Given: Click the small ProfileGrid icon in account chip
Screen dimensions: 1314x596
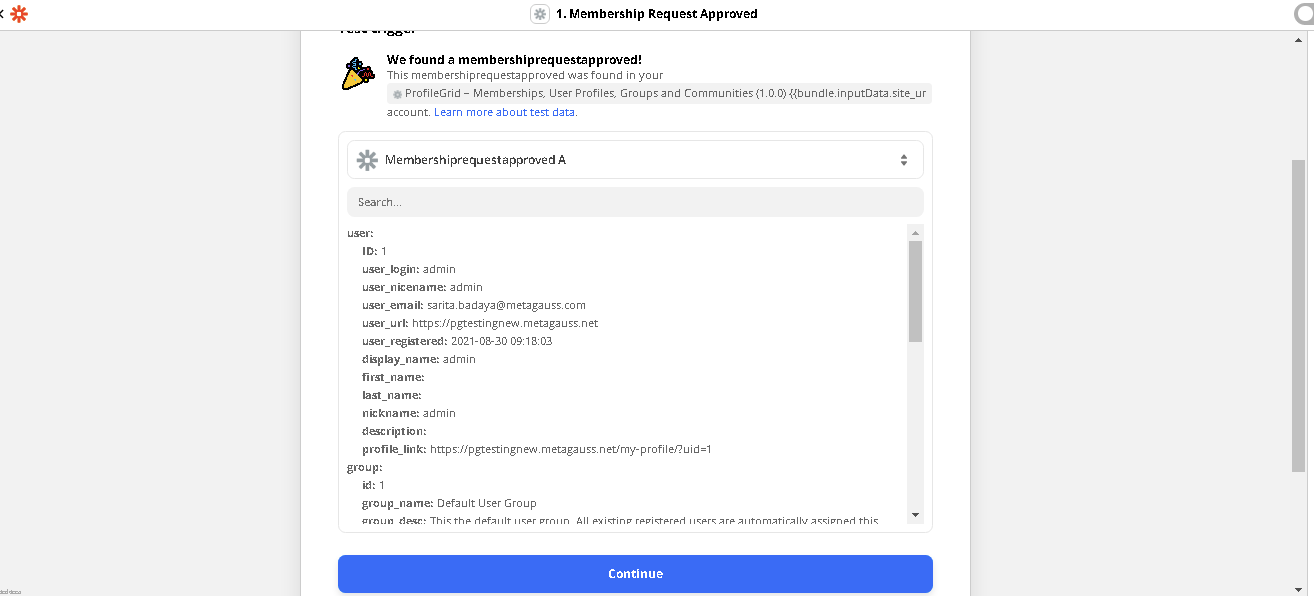Looking at the screenshot, I should coord(397,94).
